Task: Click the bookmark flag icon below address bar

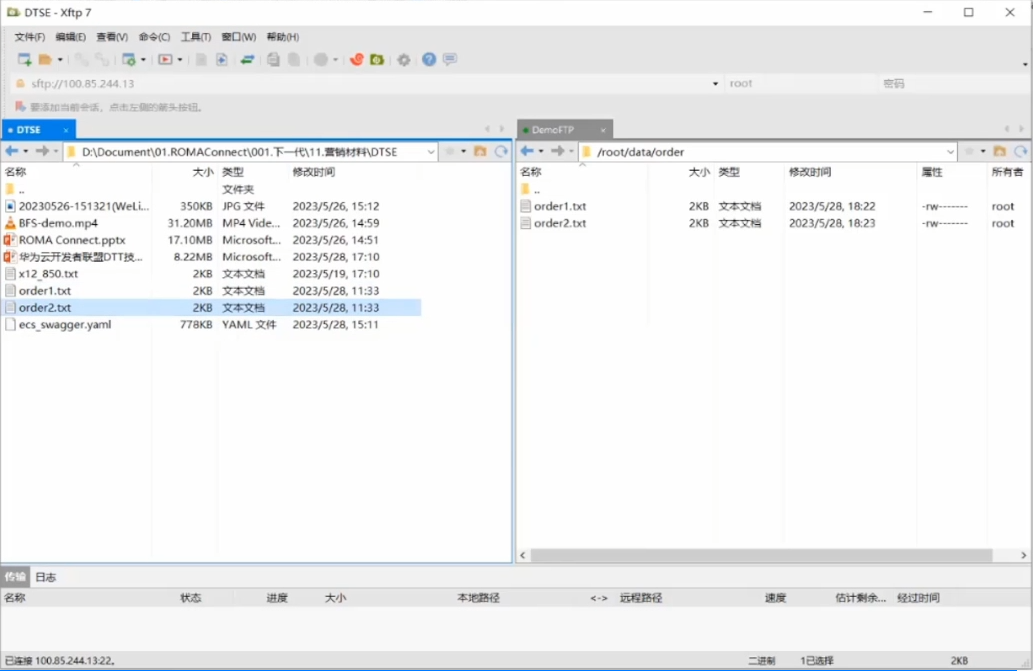Action: (x=20, y=107)
